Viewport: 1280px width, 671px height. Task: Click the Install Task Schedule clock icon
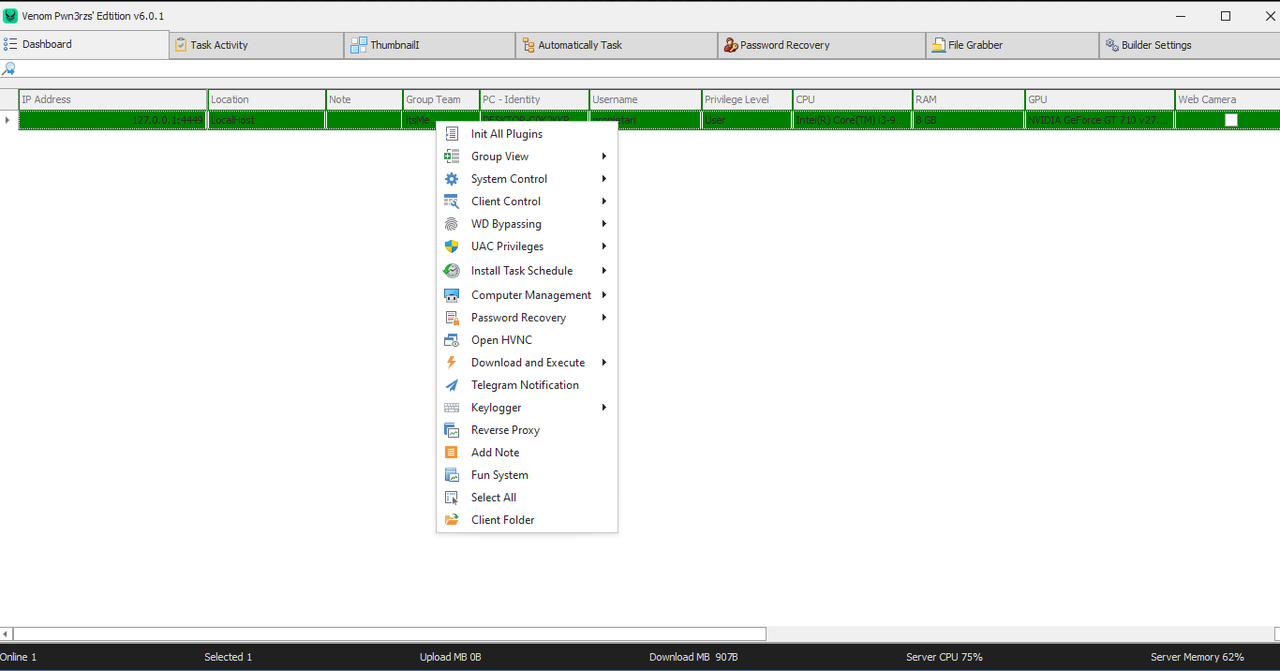[452, 271]
